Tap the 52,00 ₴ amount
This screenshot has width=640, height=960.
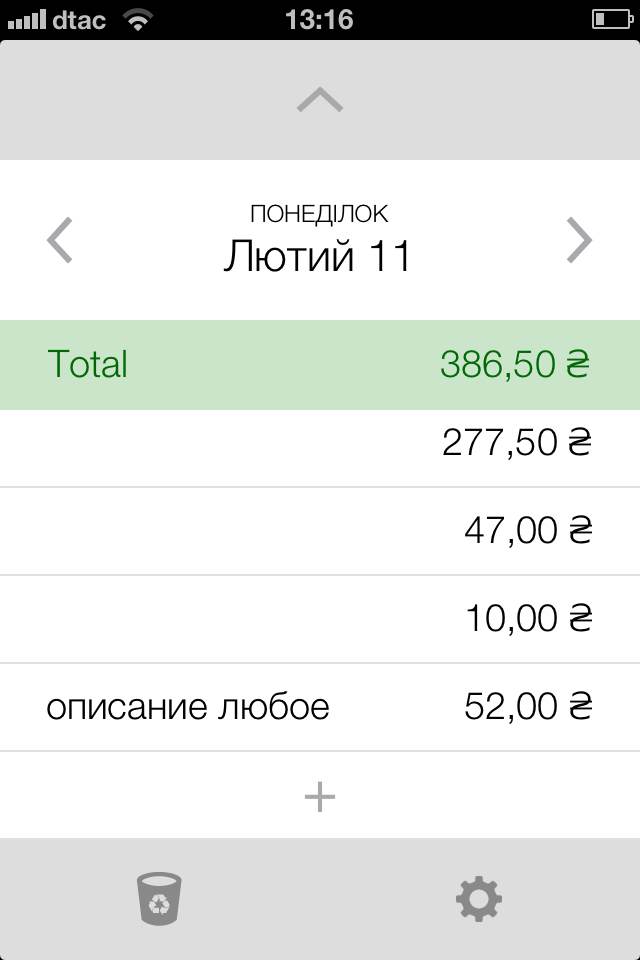point(528,707)
